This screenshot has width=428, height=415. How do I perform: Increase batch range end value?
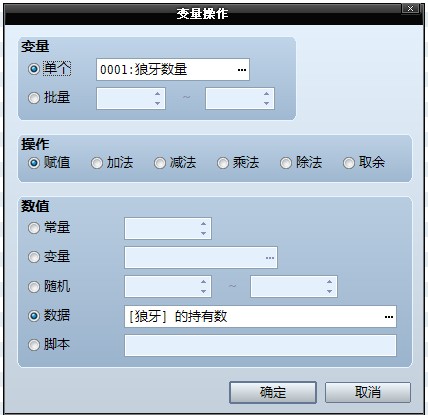click(x=266, y=94)
